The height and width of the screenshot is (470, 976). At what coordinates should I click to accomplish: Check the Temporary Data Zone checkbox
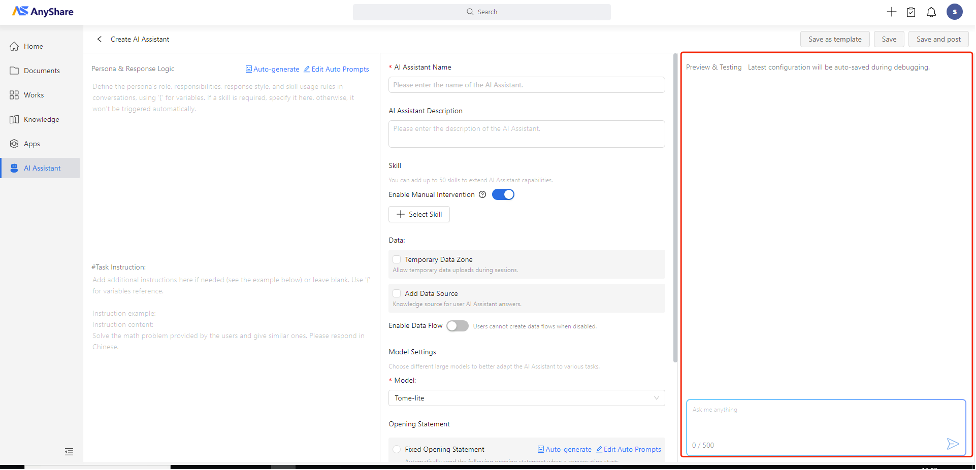coord(397,259)
